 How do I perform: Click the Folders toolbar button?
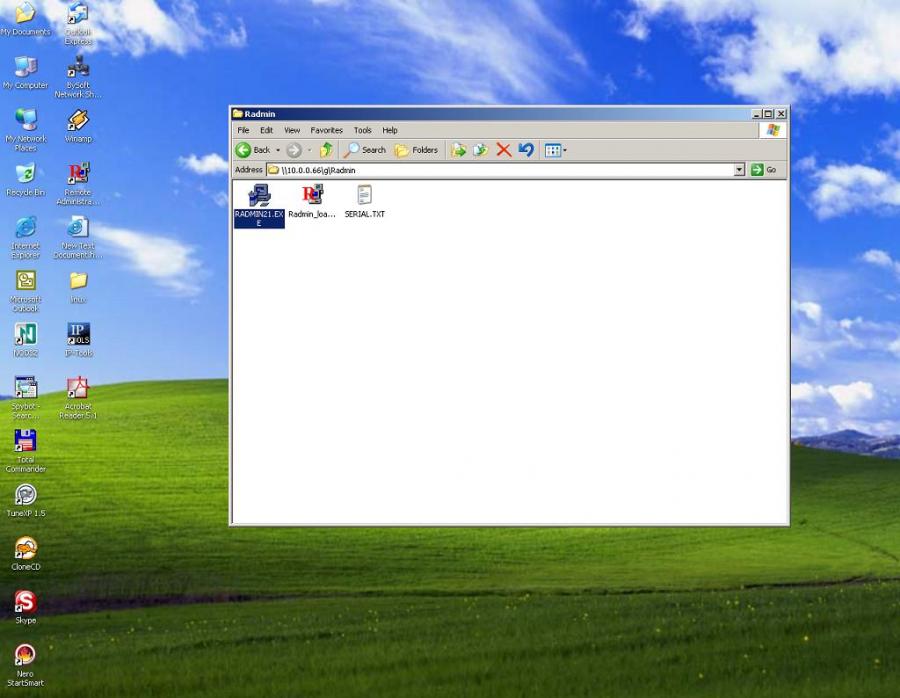(x=416, y=150)
